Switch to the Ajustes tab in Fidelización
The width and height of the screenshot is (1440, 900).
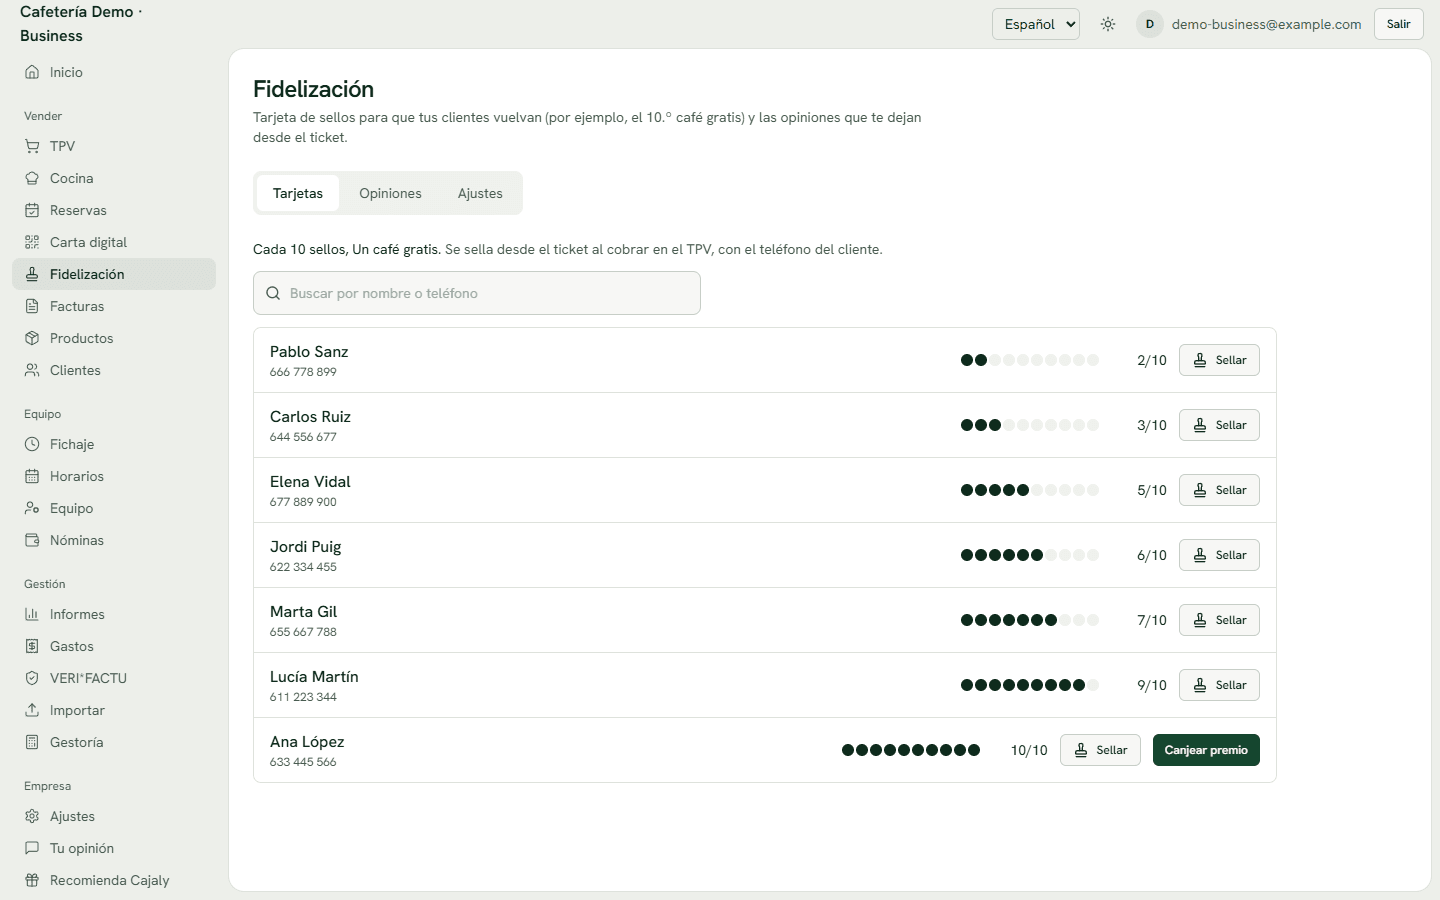pos(480,193)
